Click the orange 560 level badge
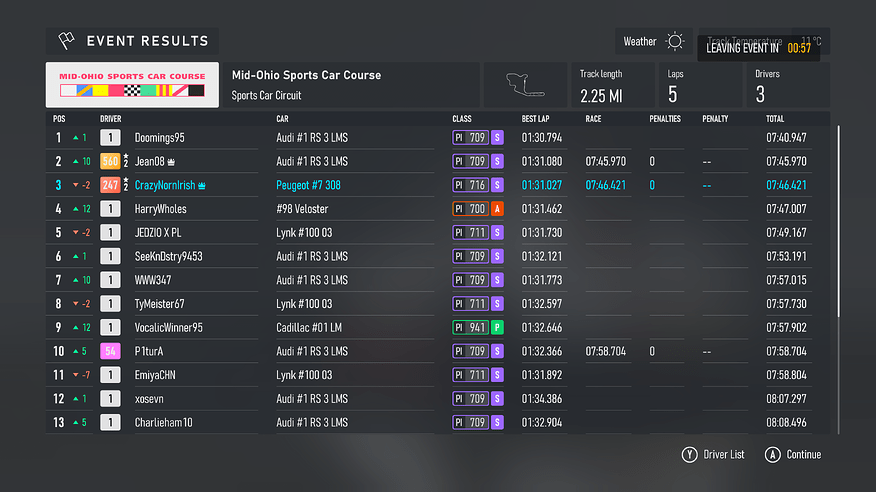Screen dimensions: 876x492 pos(110,161)
